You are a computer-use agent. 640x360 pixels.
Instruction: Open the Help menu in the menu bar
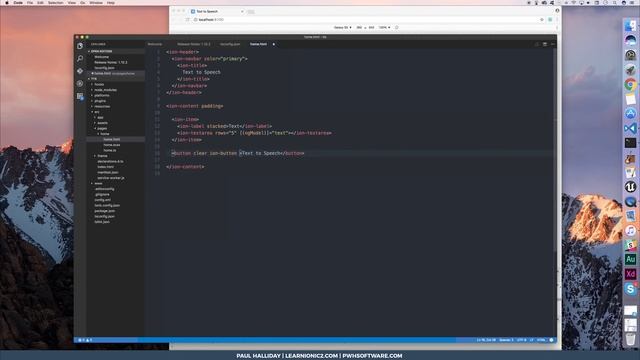[111, 2]
